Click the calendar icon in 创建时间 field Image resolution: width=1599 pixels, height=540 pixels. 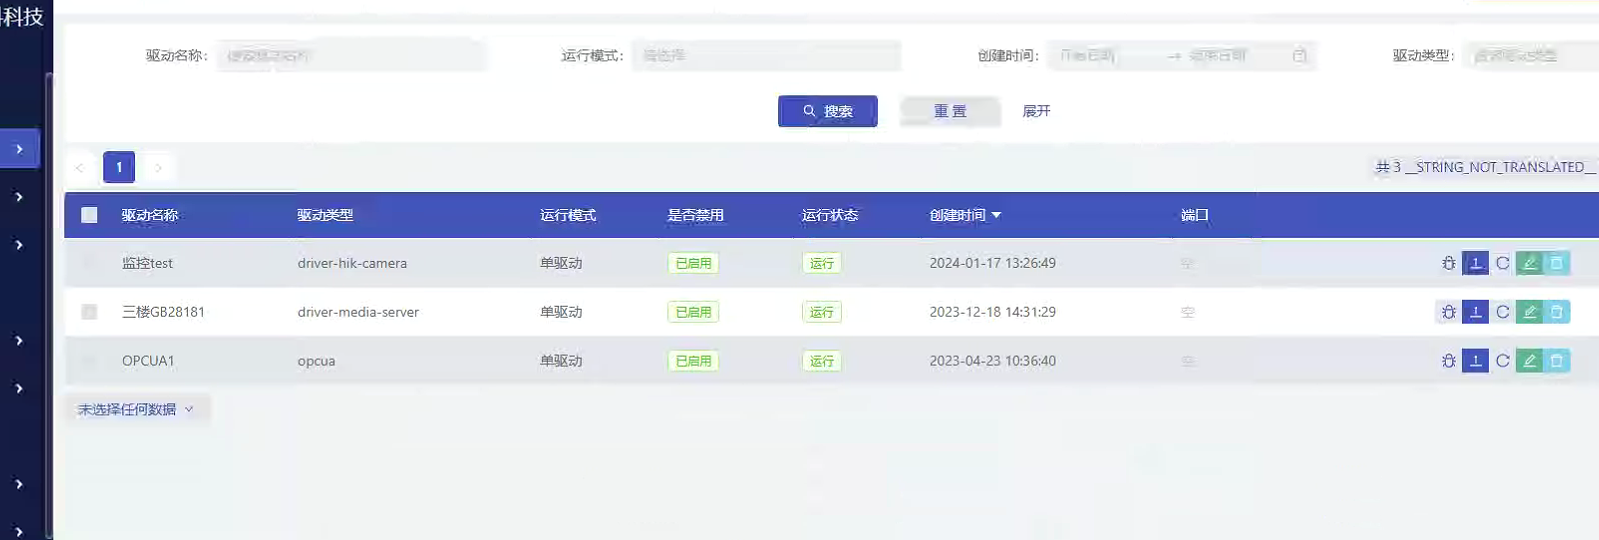[1299, 56]
